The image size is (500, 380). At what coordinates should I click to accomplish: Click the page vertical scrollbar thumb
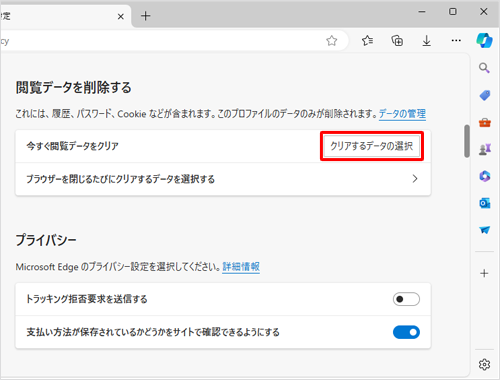click(467, 141)
